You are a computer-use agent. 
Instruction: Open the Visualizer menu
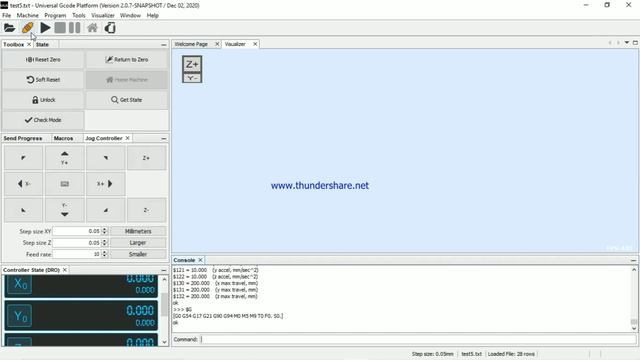103,16
